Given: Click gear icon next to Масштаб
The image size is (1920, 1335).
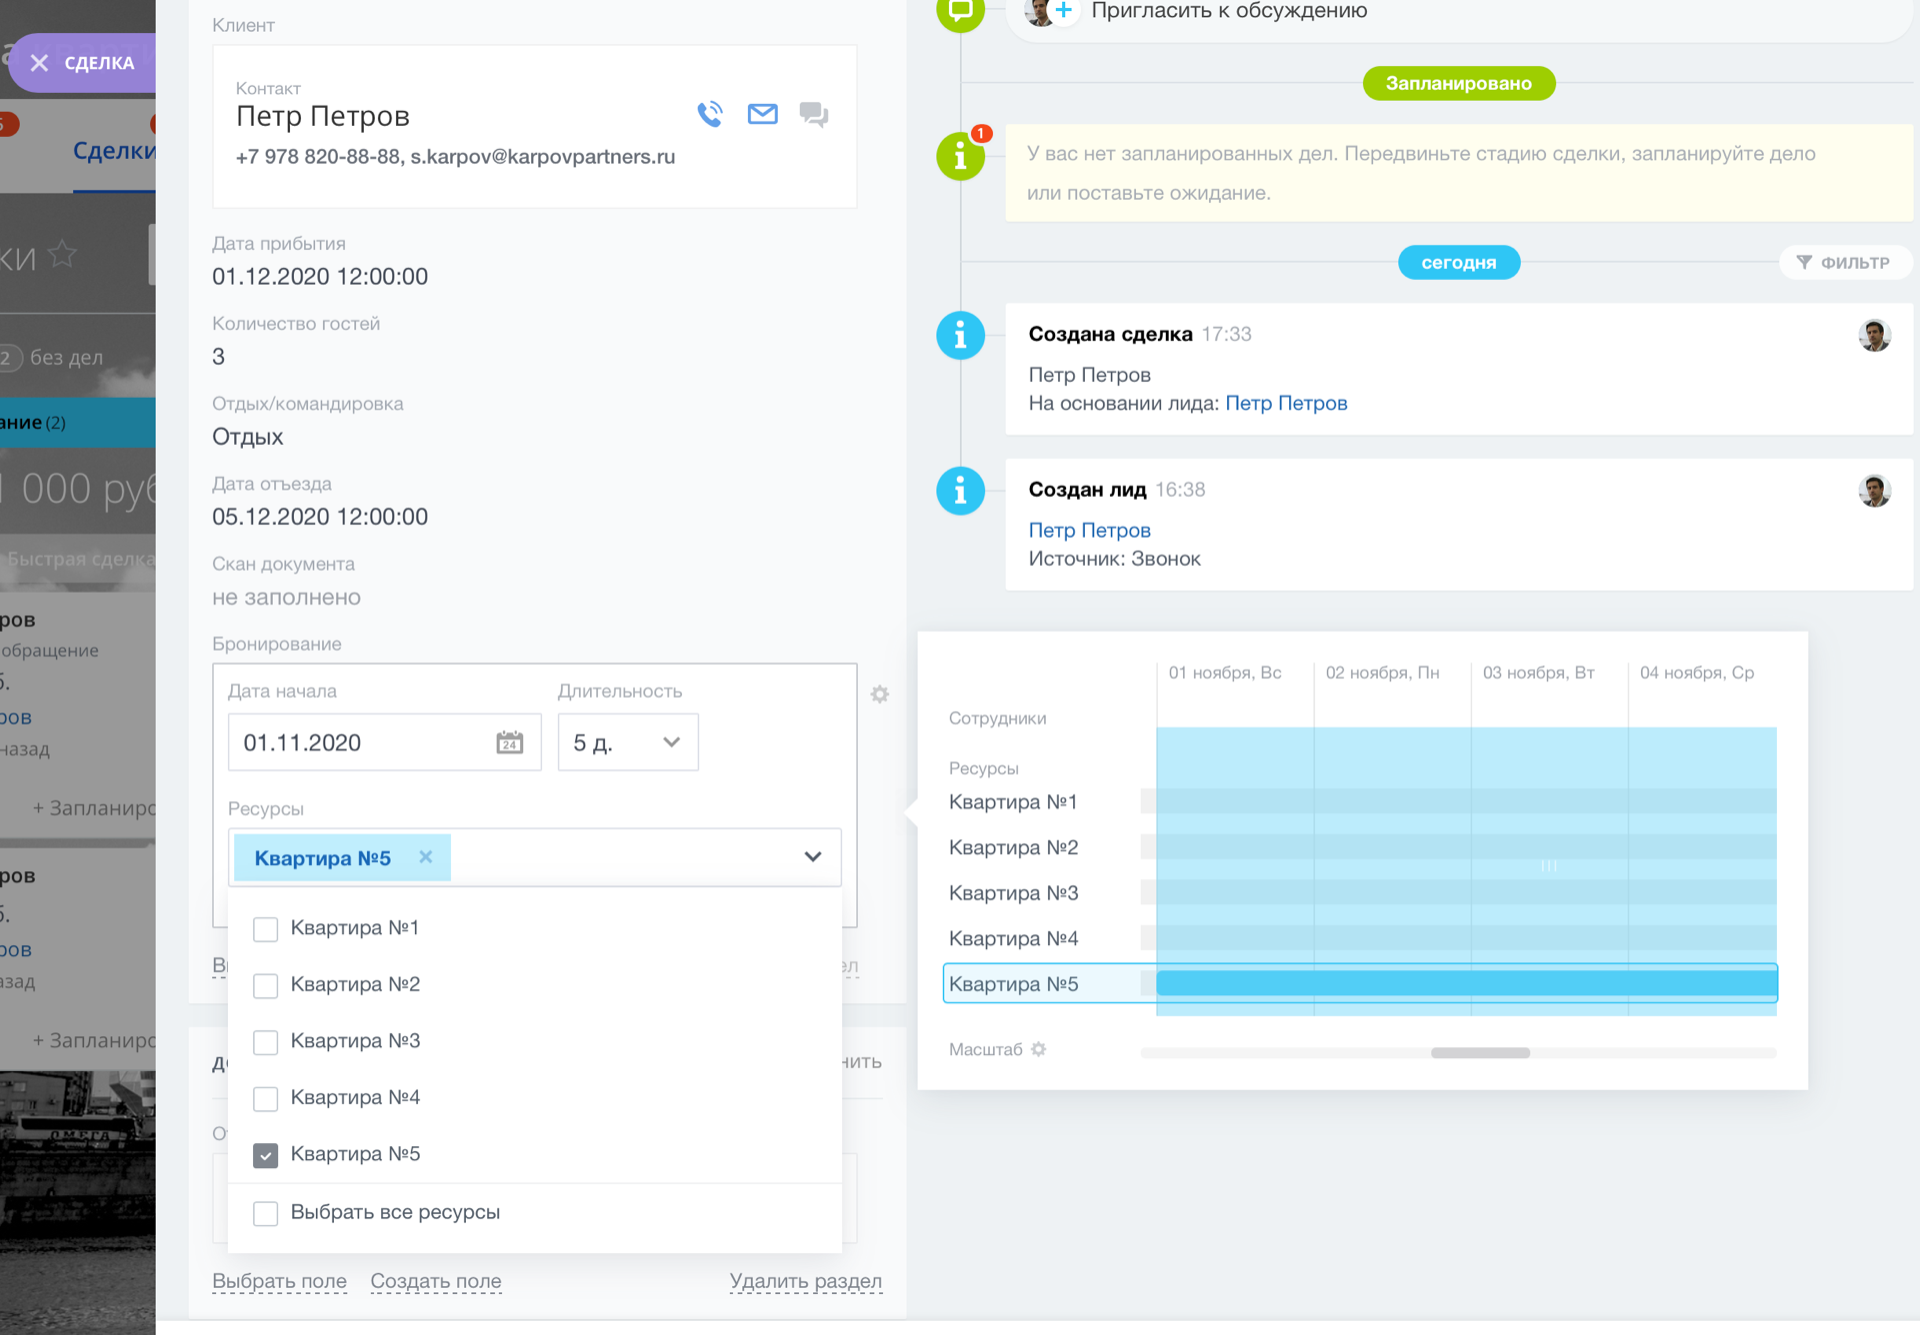Looking at the screenshot, I should pos(1039,1049).
